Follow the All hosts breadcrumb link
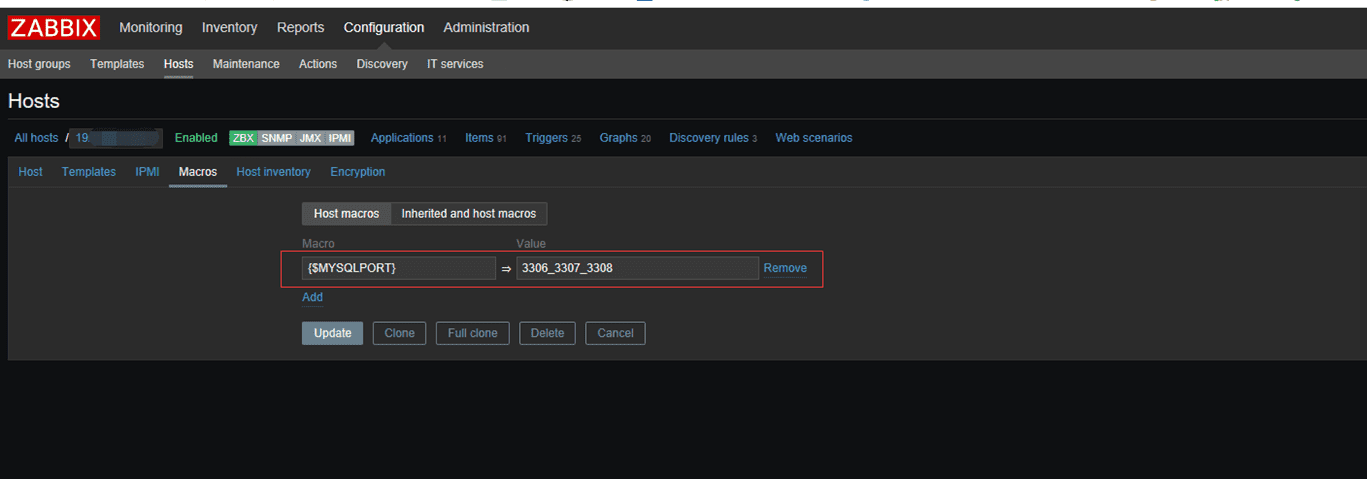The height and width of the screenshot is (479, 1367). 36,138
